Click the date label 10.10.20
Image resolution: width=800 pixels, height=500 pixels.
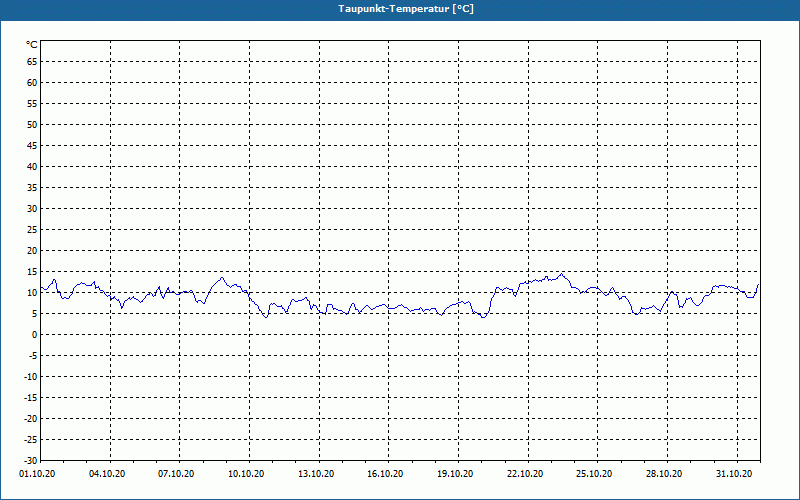(x=246, y=474)
